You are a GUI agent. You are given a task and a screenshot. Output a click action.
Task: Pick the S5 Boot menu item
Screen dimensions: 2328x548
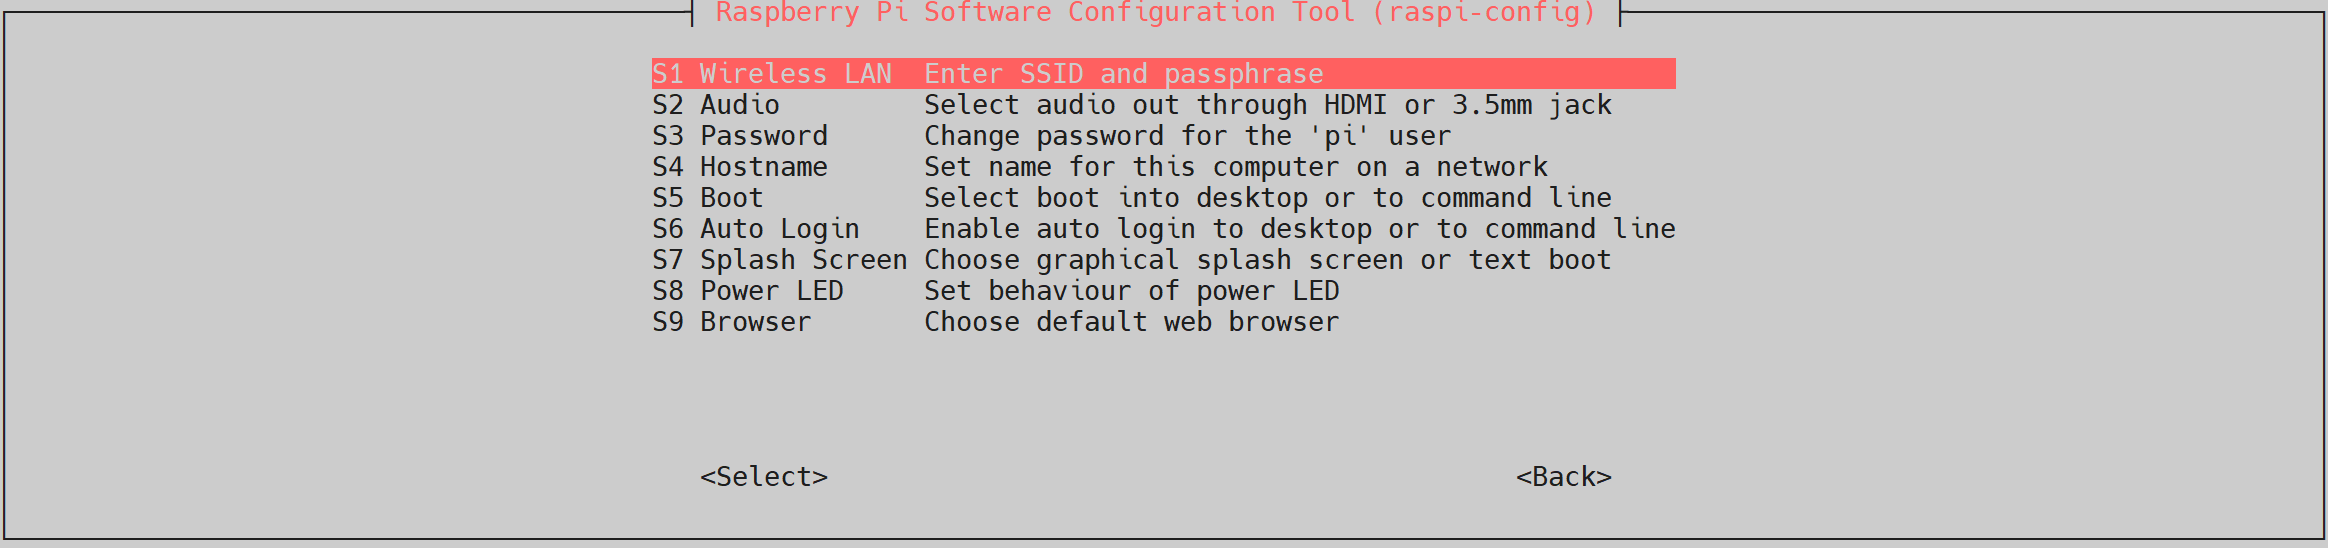tap(708, 198)
